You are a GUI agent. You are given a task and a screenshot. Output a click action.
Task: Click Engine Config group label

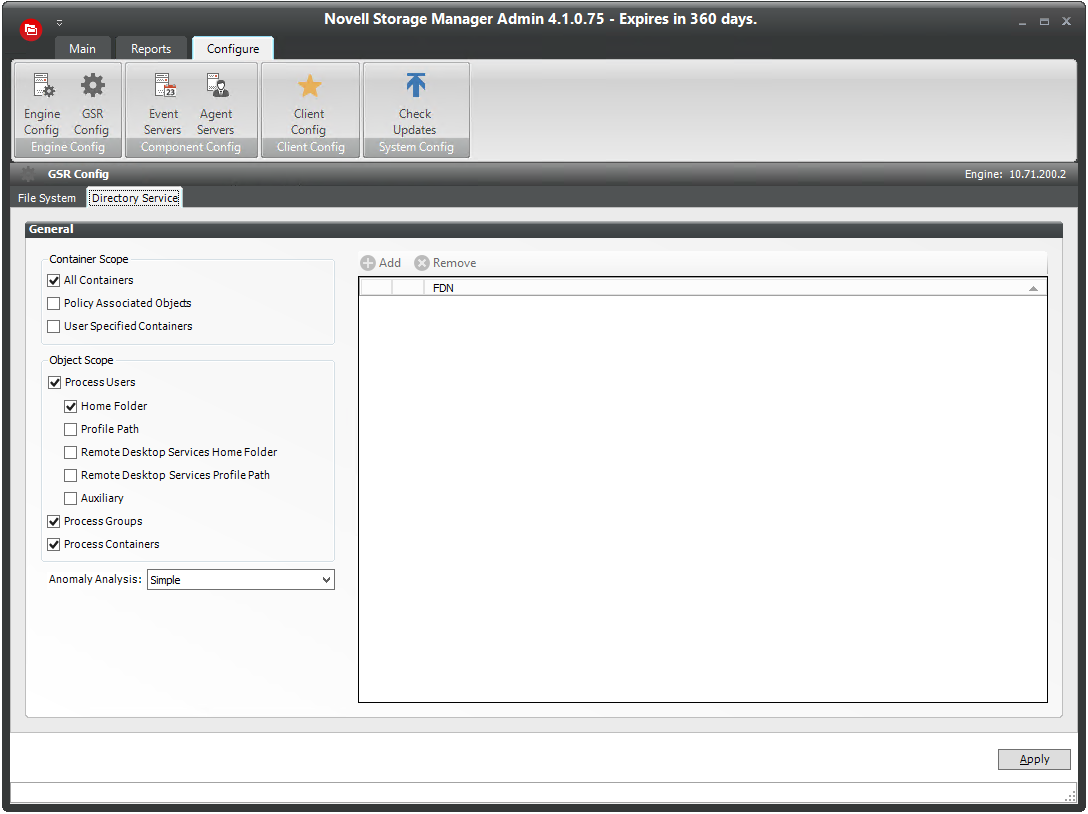pos(68,147)
